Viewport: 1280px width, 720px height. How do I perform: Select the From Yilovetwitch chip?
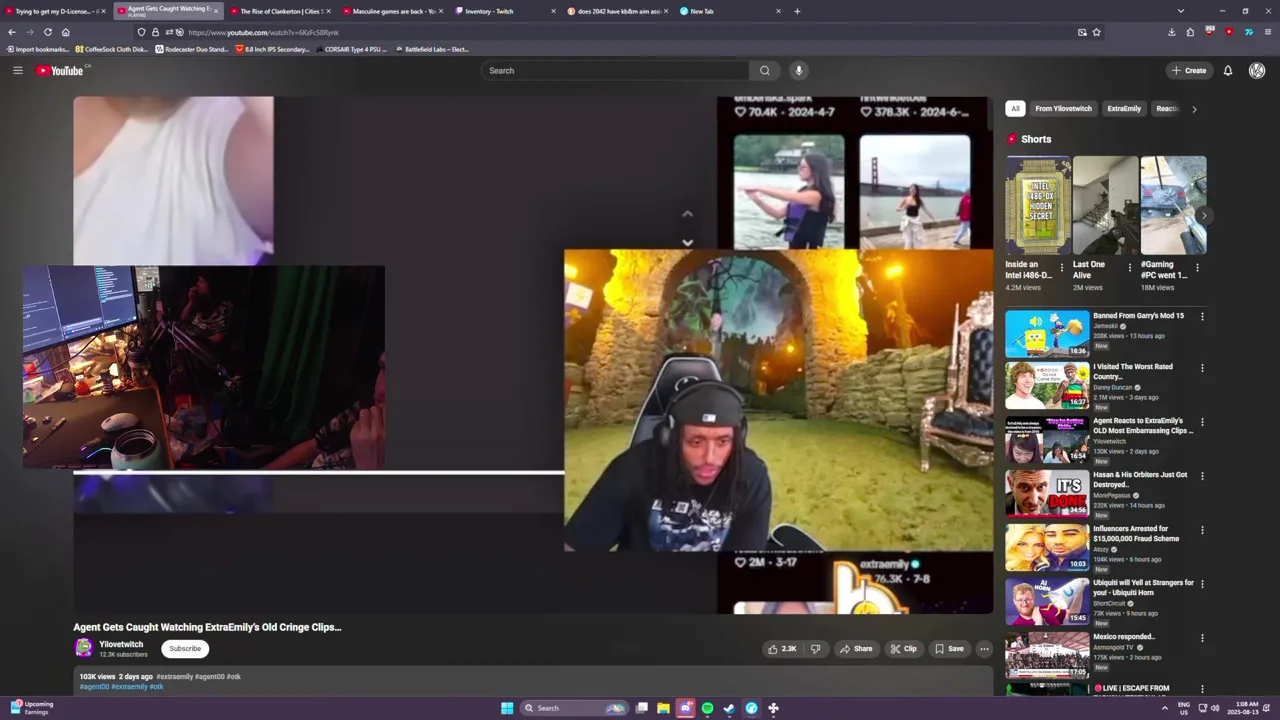pos(1063,108)
